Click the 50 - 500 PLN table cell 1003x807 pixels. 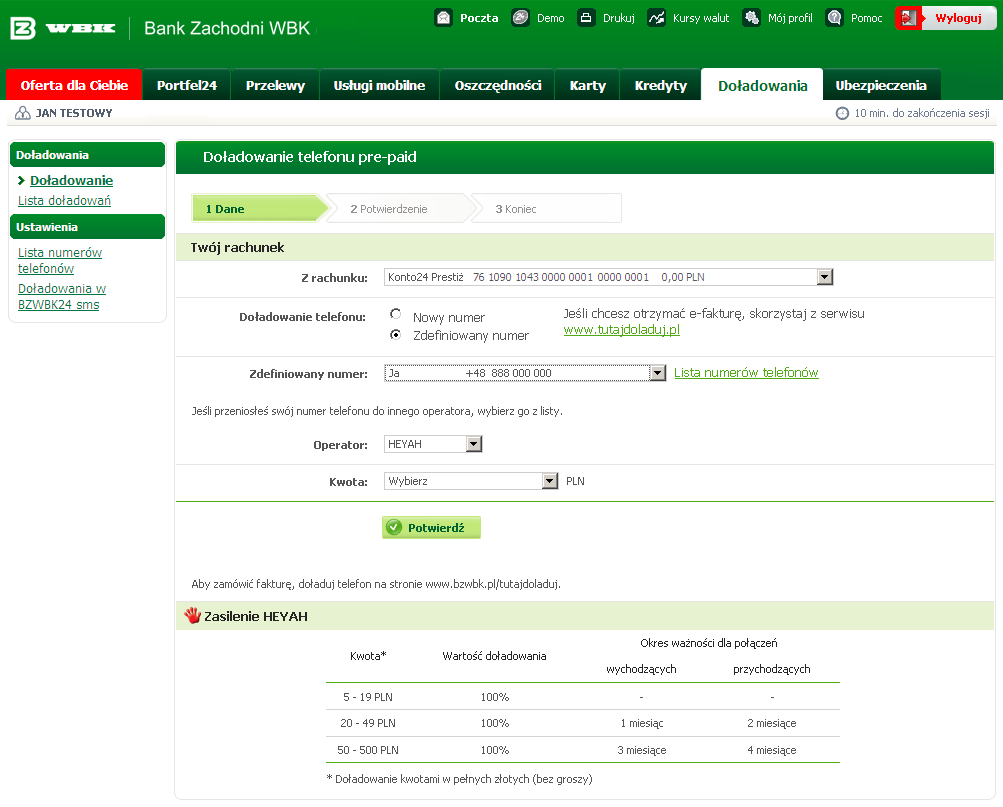point(368,750)
